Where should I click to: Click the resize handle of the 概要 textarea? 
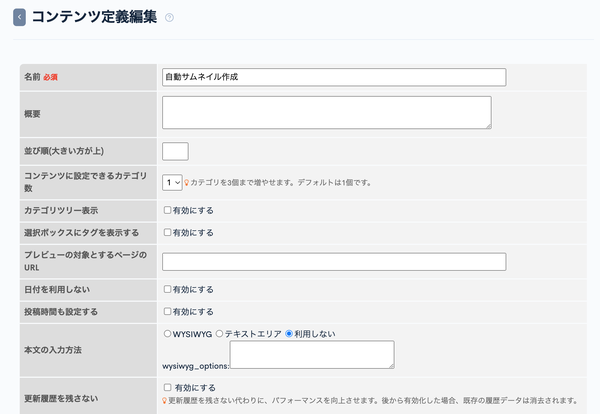point(489,126)
